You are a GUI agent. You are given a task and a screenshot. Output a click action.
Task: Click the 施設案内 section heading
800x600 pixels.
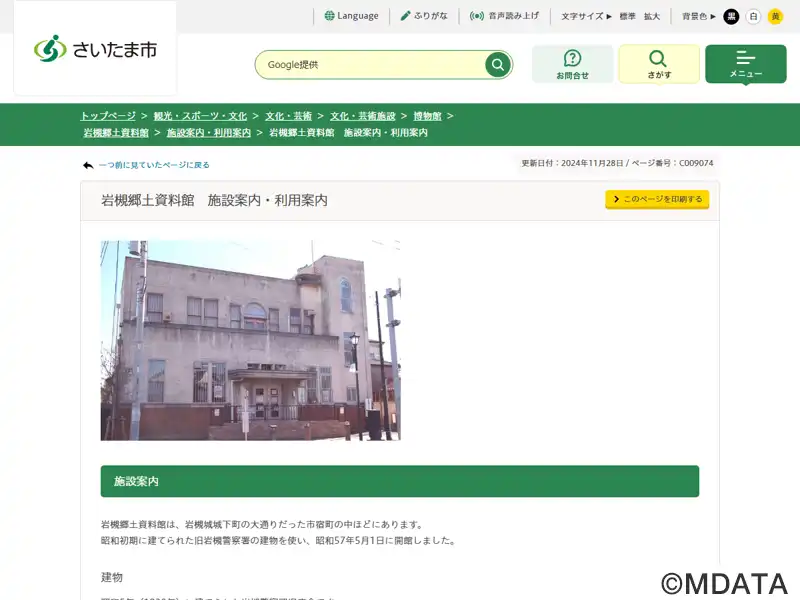click(399, 481)
